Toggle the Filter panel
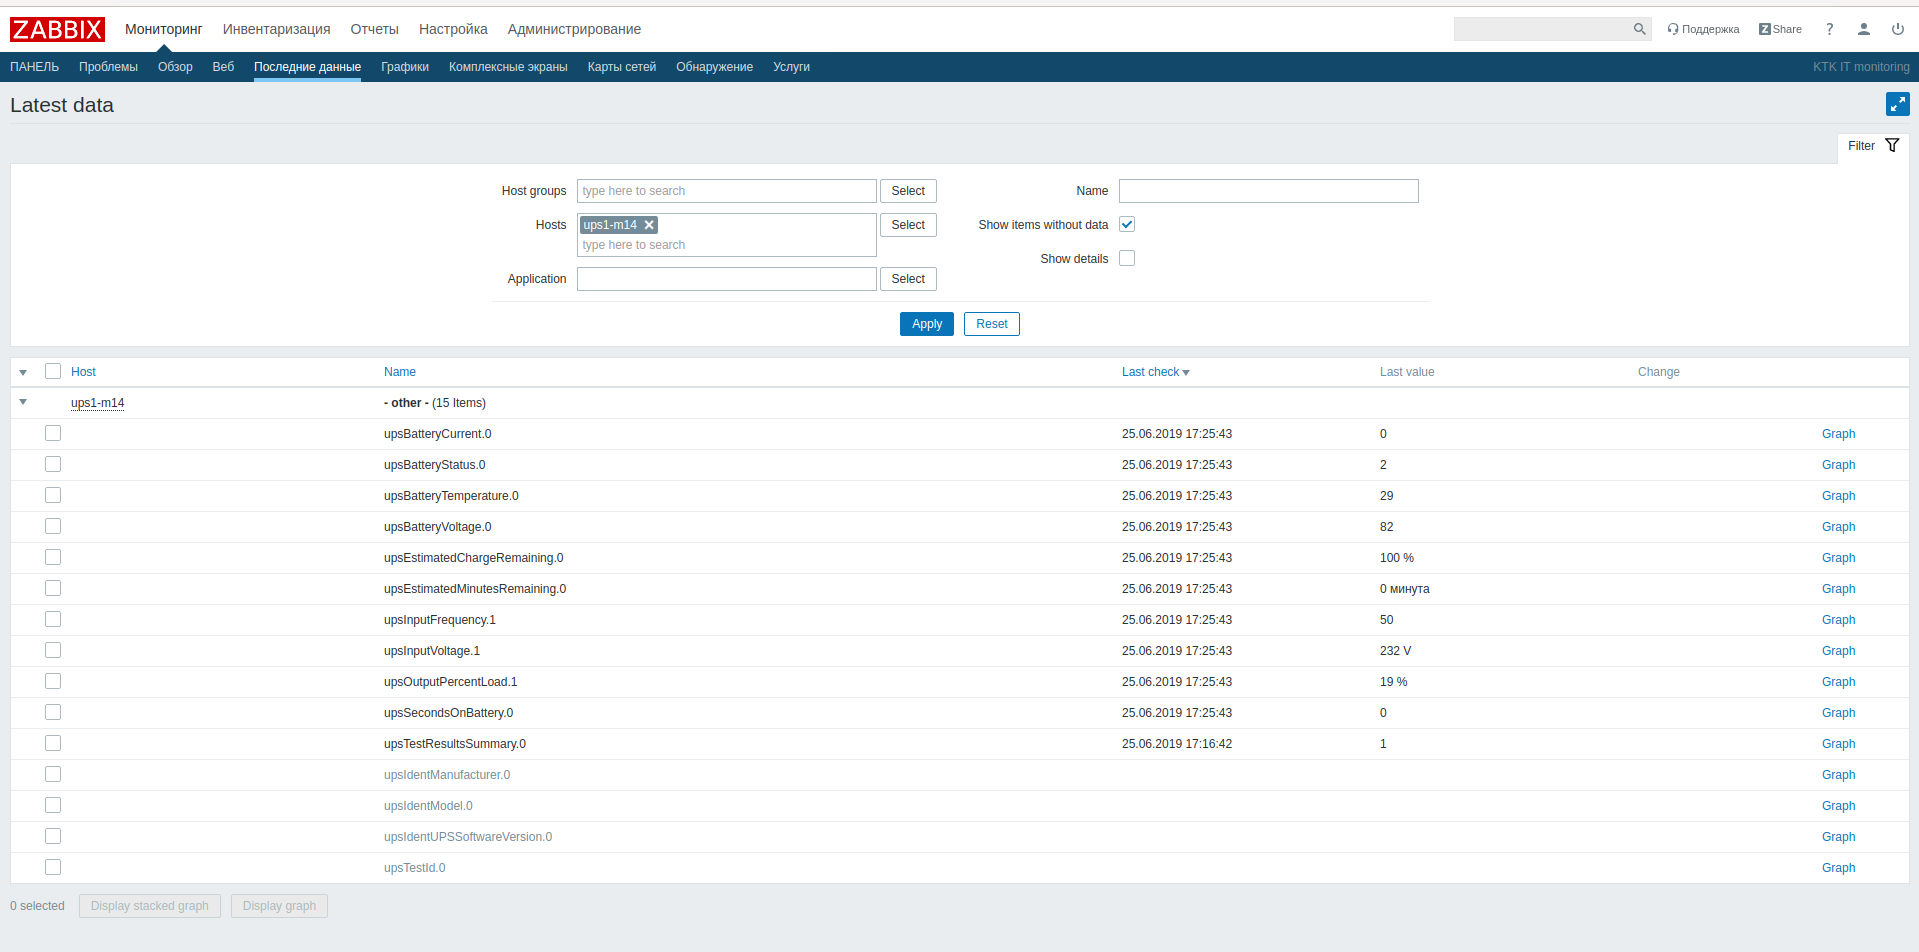Screen dimensions: 1919x952 1872,146
